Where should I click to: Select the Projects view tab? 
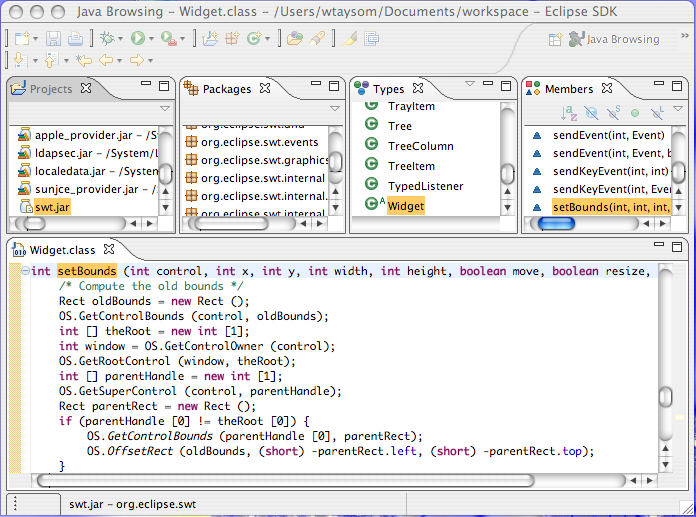point(51,89)
